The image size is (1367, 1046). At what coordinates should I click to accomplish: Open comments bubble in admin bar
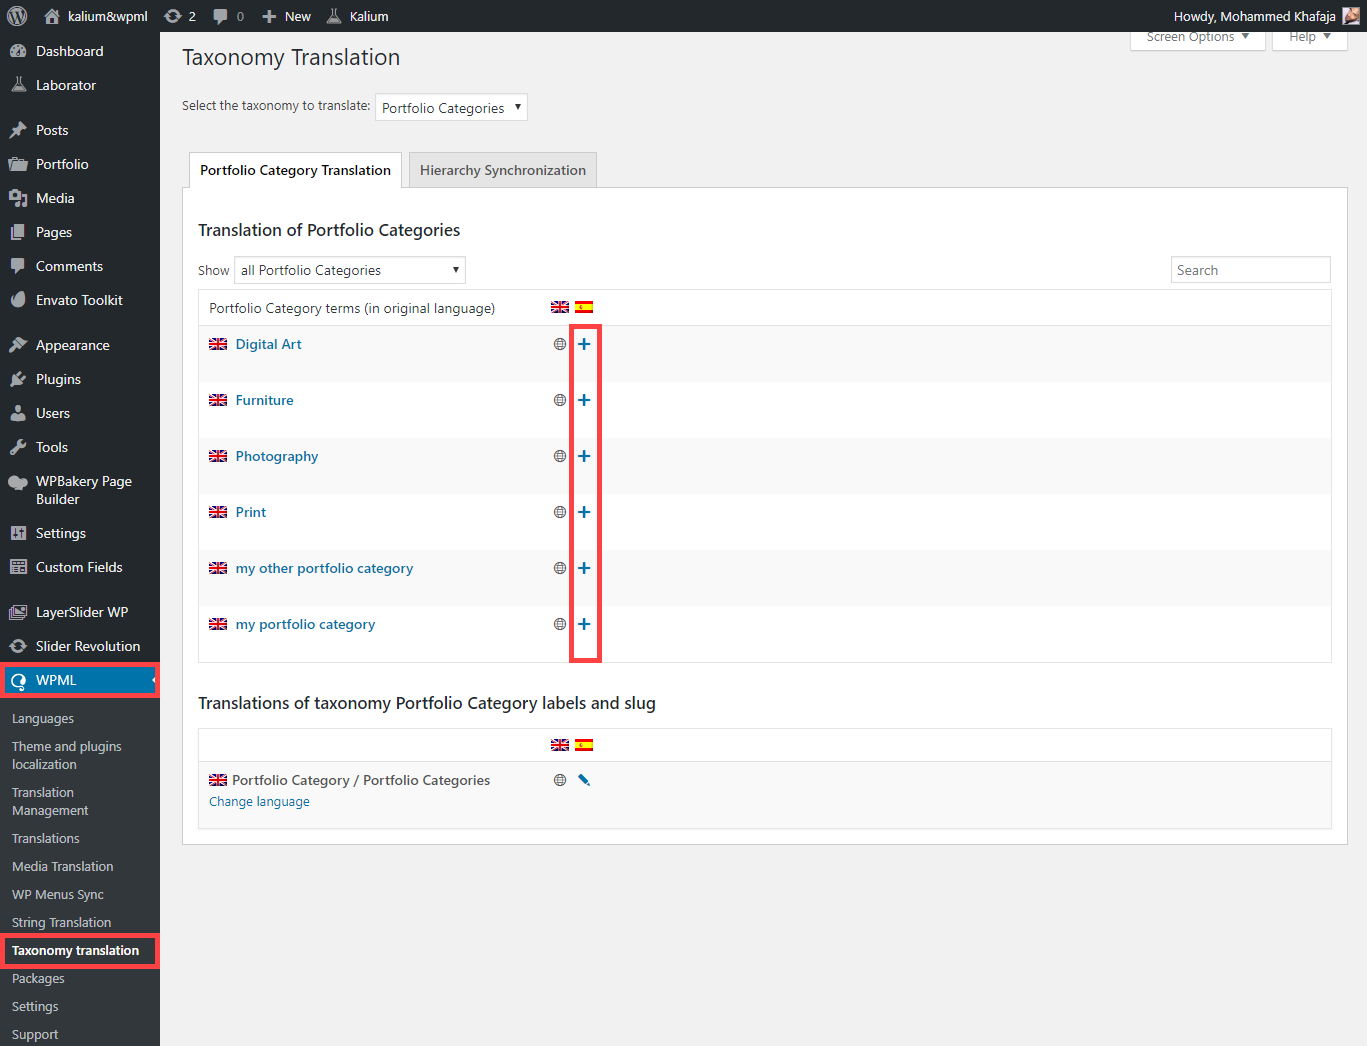tap(228, 16)
